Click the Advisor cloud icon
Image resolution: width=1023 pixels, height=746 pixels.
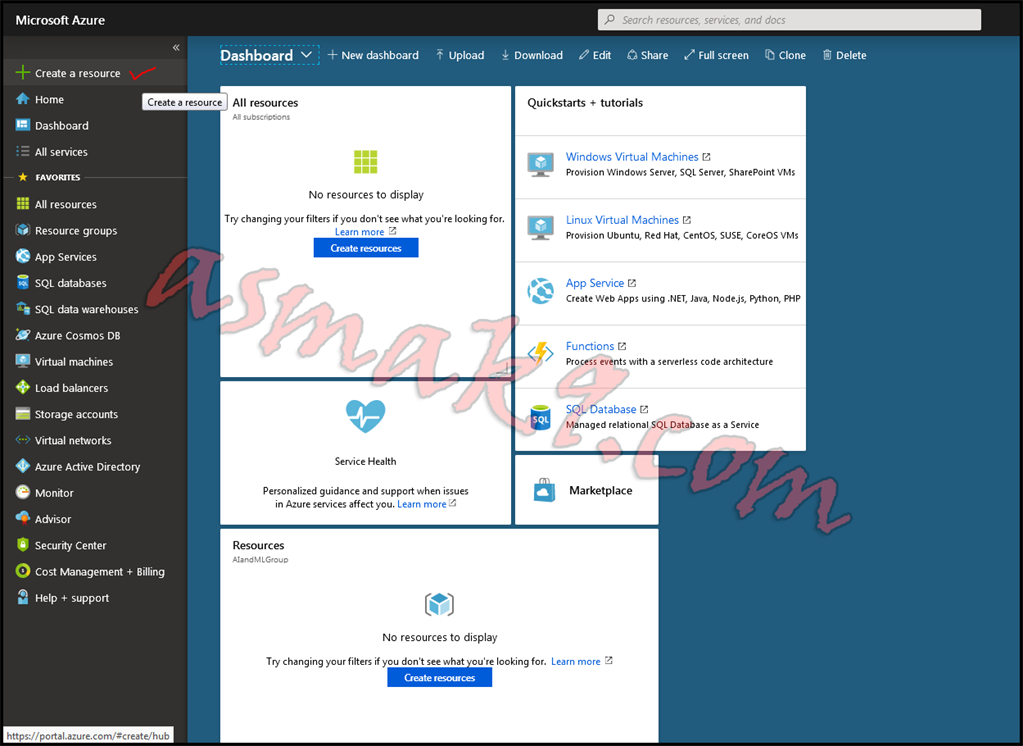(x=23, y=518)
